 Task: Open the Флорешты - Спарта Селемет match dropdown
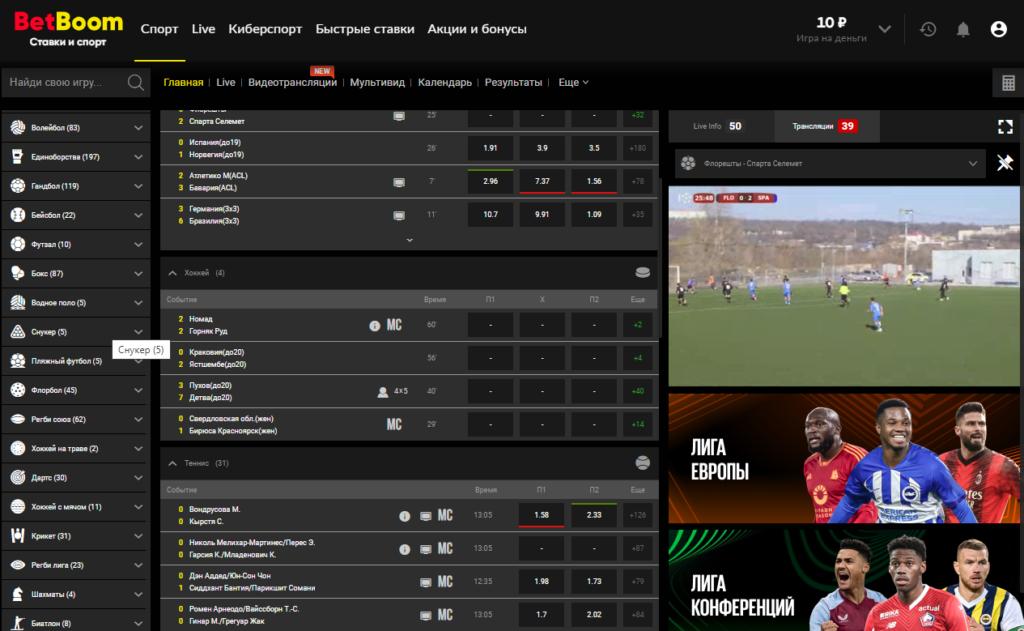tap(829, 163)
